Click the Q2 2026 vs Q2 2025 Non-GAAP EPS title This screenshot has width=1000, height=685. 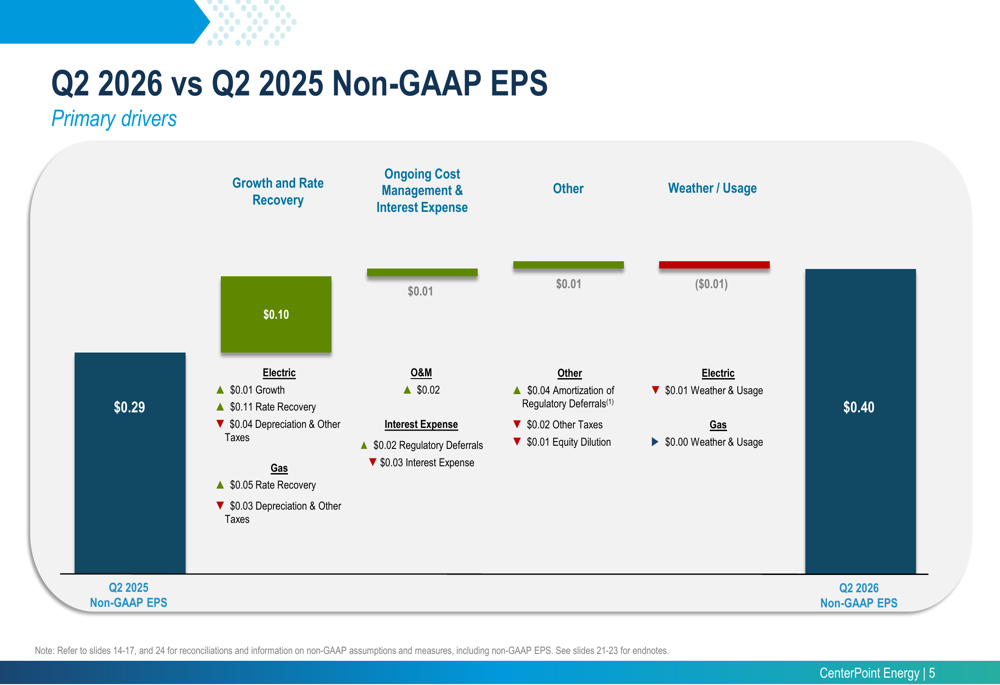click(299, 83)
